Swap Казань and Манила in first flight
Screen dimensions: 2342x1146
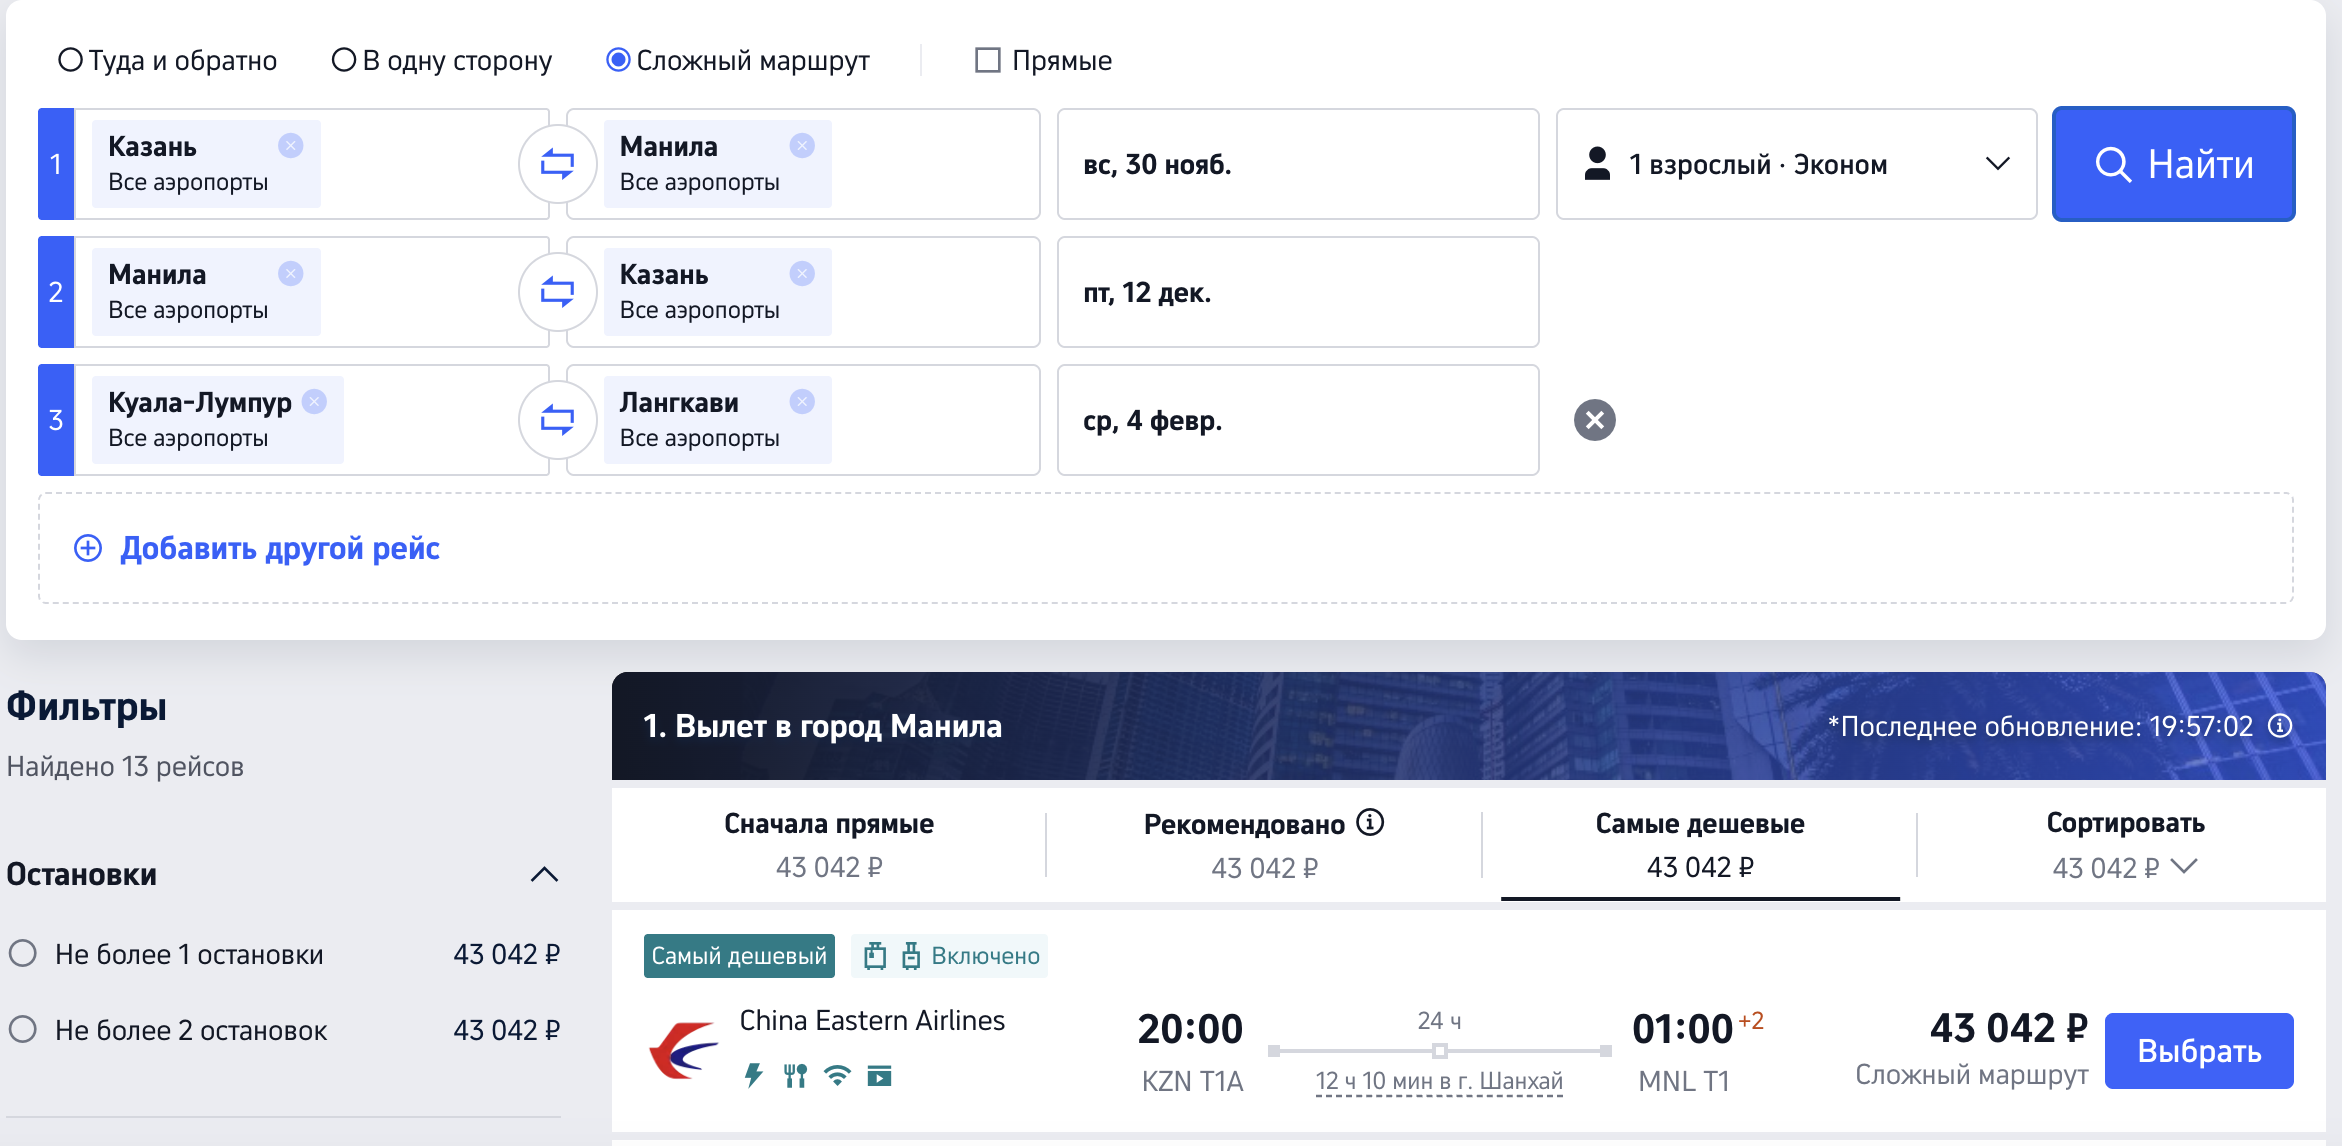point(557,164)
